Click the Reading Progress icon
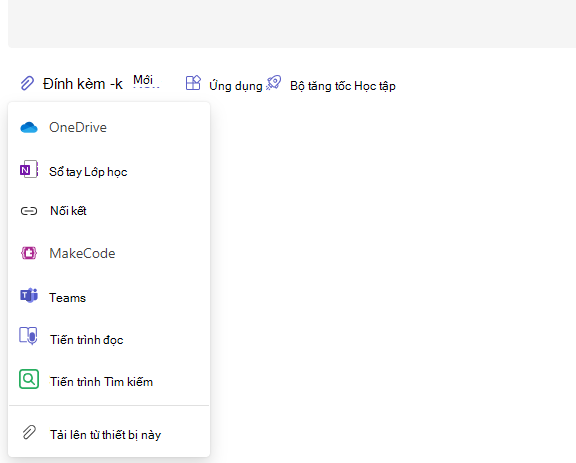This screenshot has width=576, height=463. click(29, 336)
